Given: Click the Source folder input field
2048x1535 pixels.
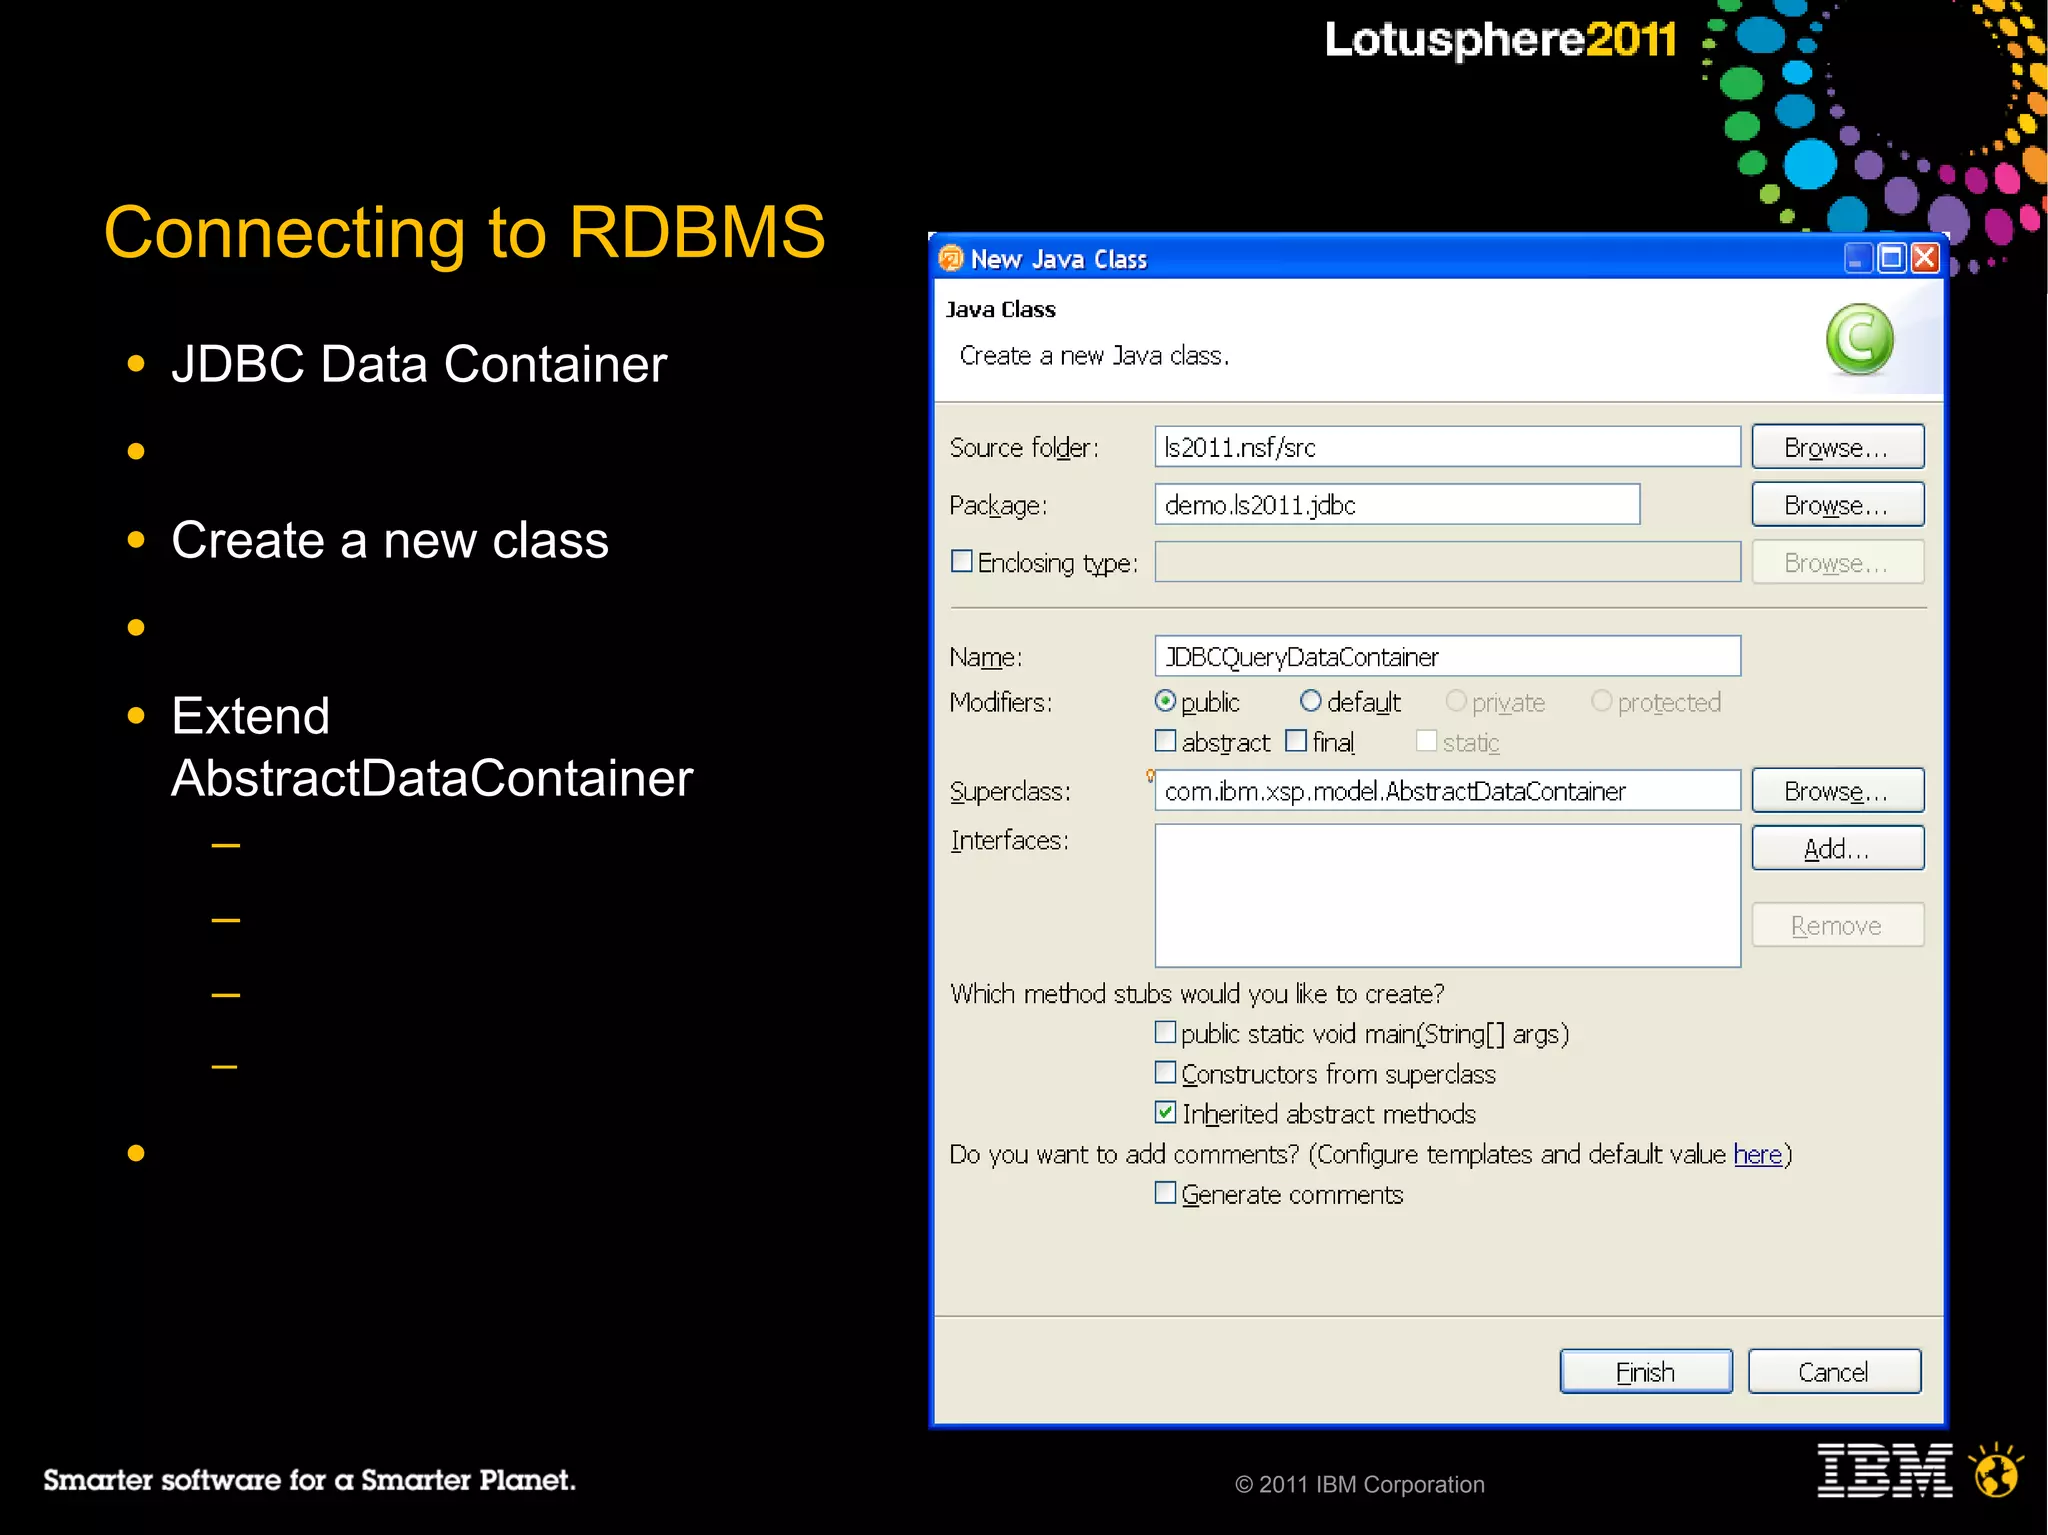Looking at the screenshot, I should coord(1447,447).
